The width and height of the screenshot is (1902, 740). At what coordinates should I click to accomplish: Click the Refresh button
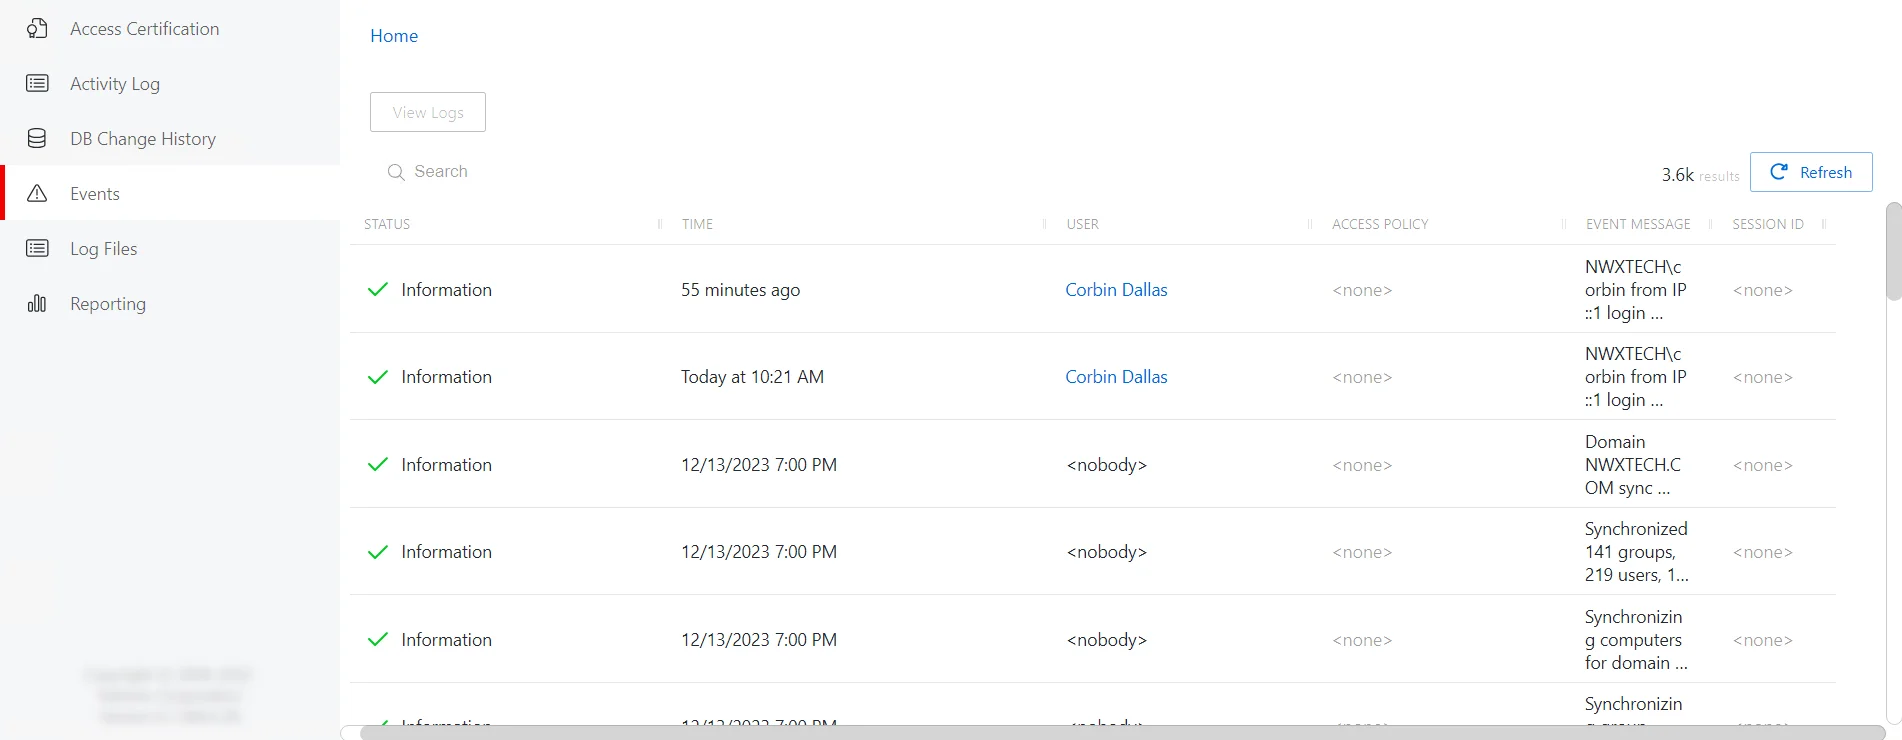coord(1811,172)
